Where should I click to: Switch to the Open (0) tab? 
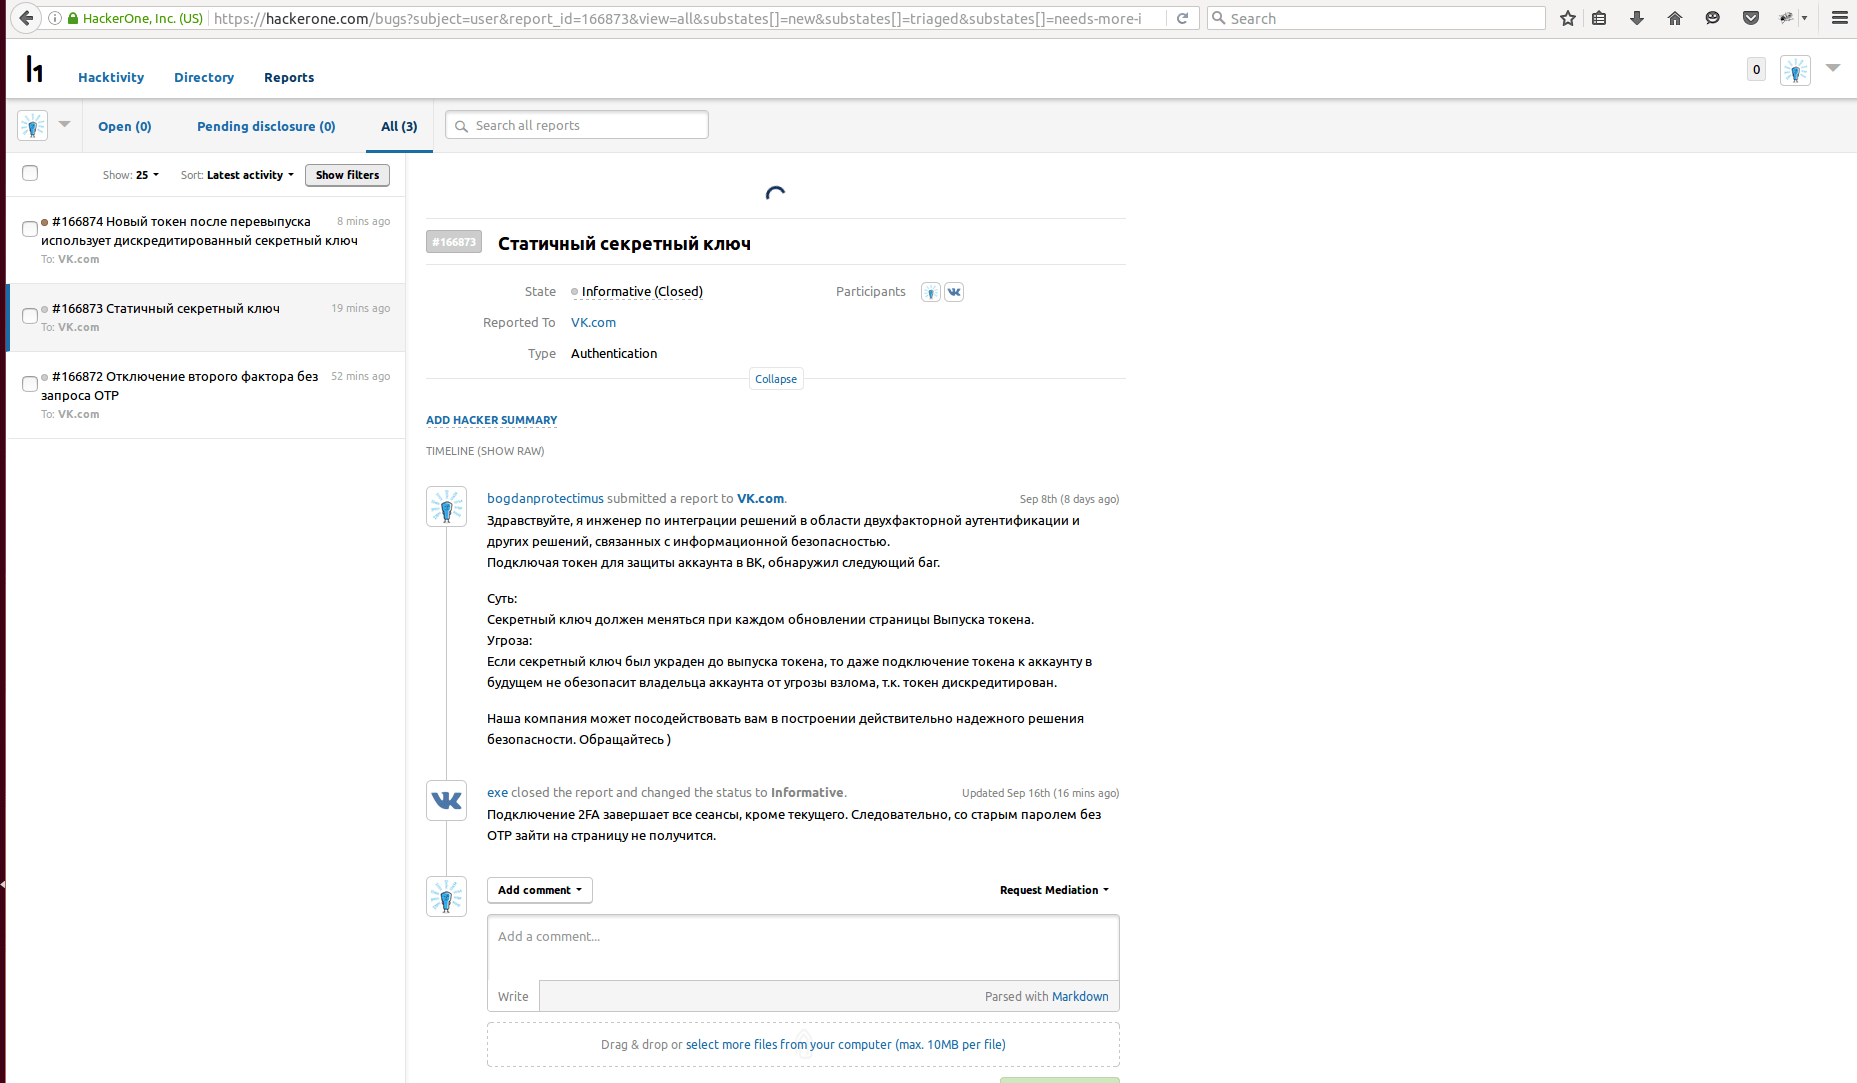click(x=125, y=126)
